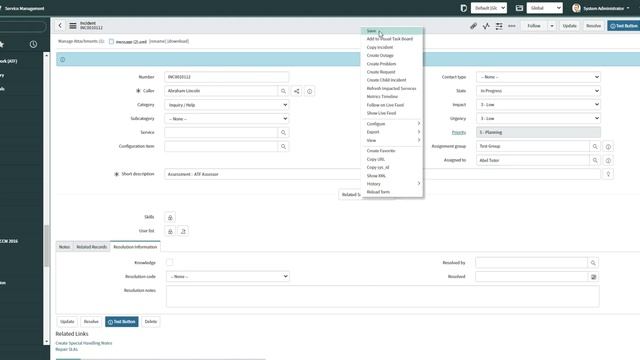Open the favorites star in the sidebar
Viewport: 640px width, 360px height.
(x=2, y=44)
